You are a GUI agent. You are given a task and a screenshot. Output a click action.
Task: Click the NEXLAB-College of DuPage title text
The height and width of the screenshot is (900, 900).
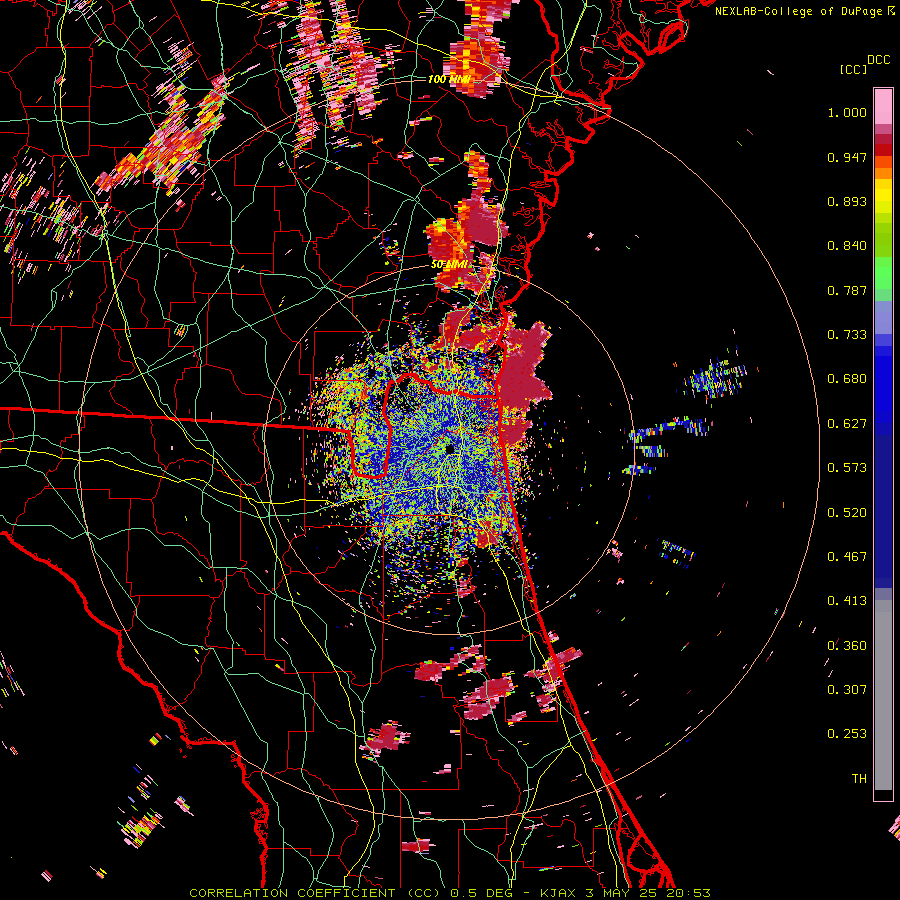click(799, 11)
